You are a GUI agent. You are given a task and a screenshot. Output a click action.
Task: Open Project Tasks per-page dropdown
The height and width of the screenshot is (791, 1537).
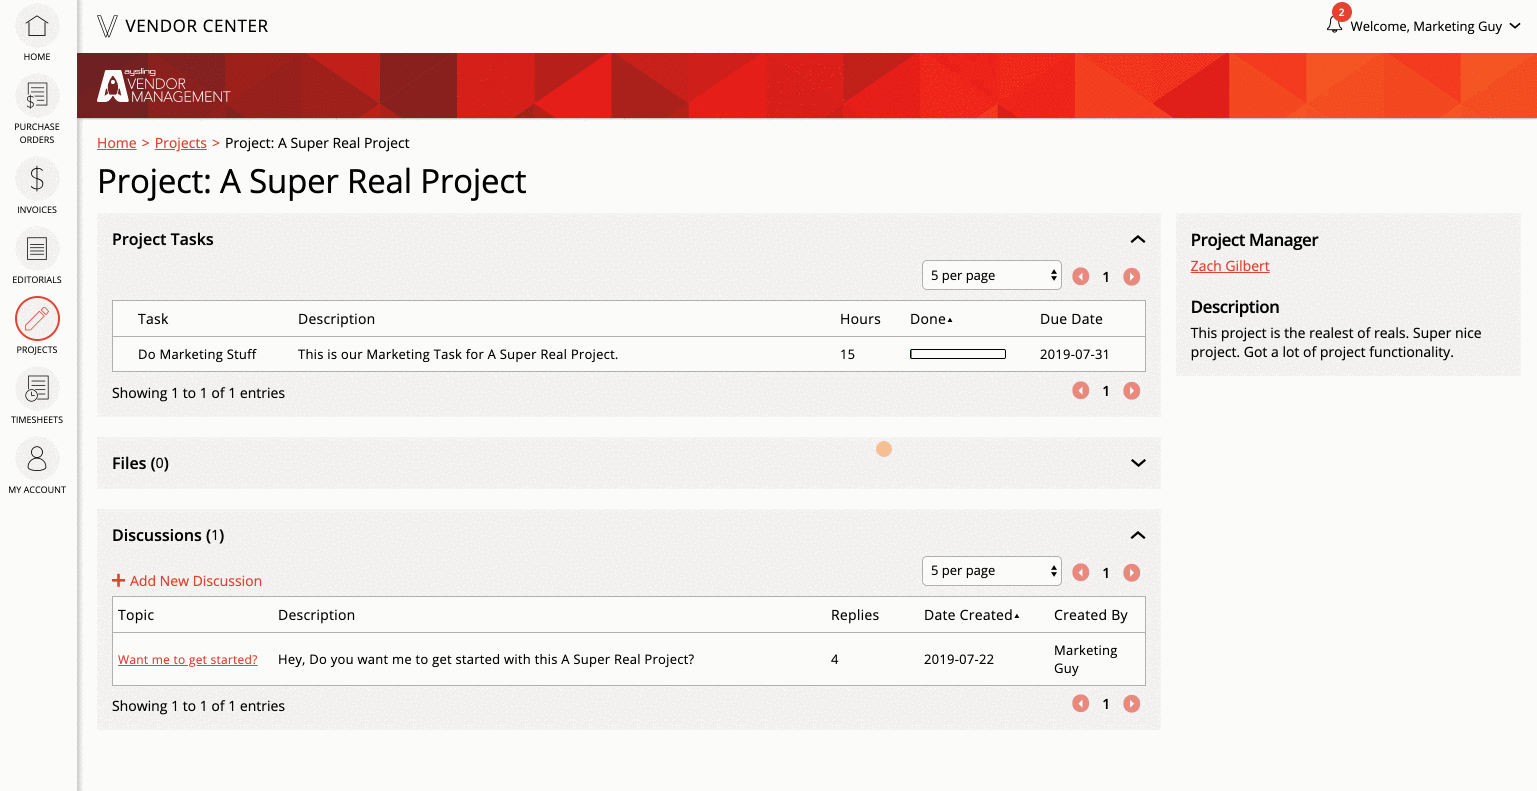(991, 275)
